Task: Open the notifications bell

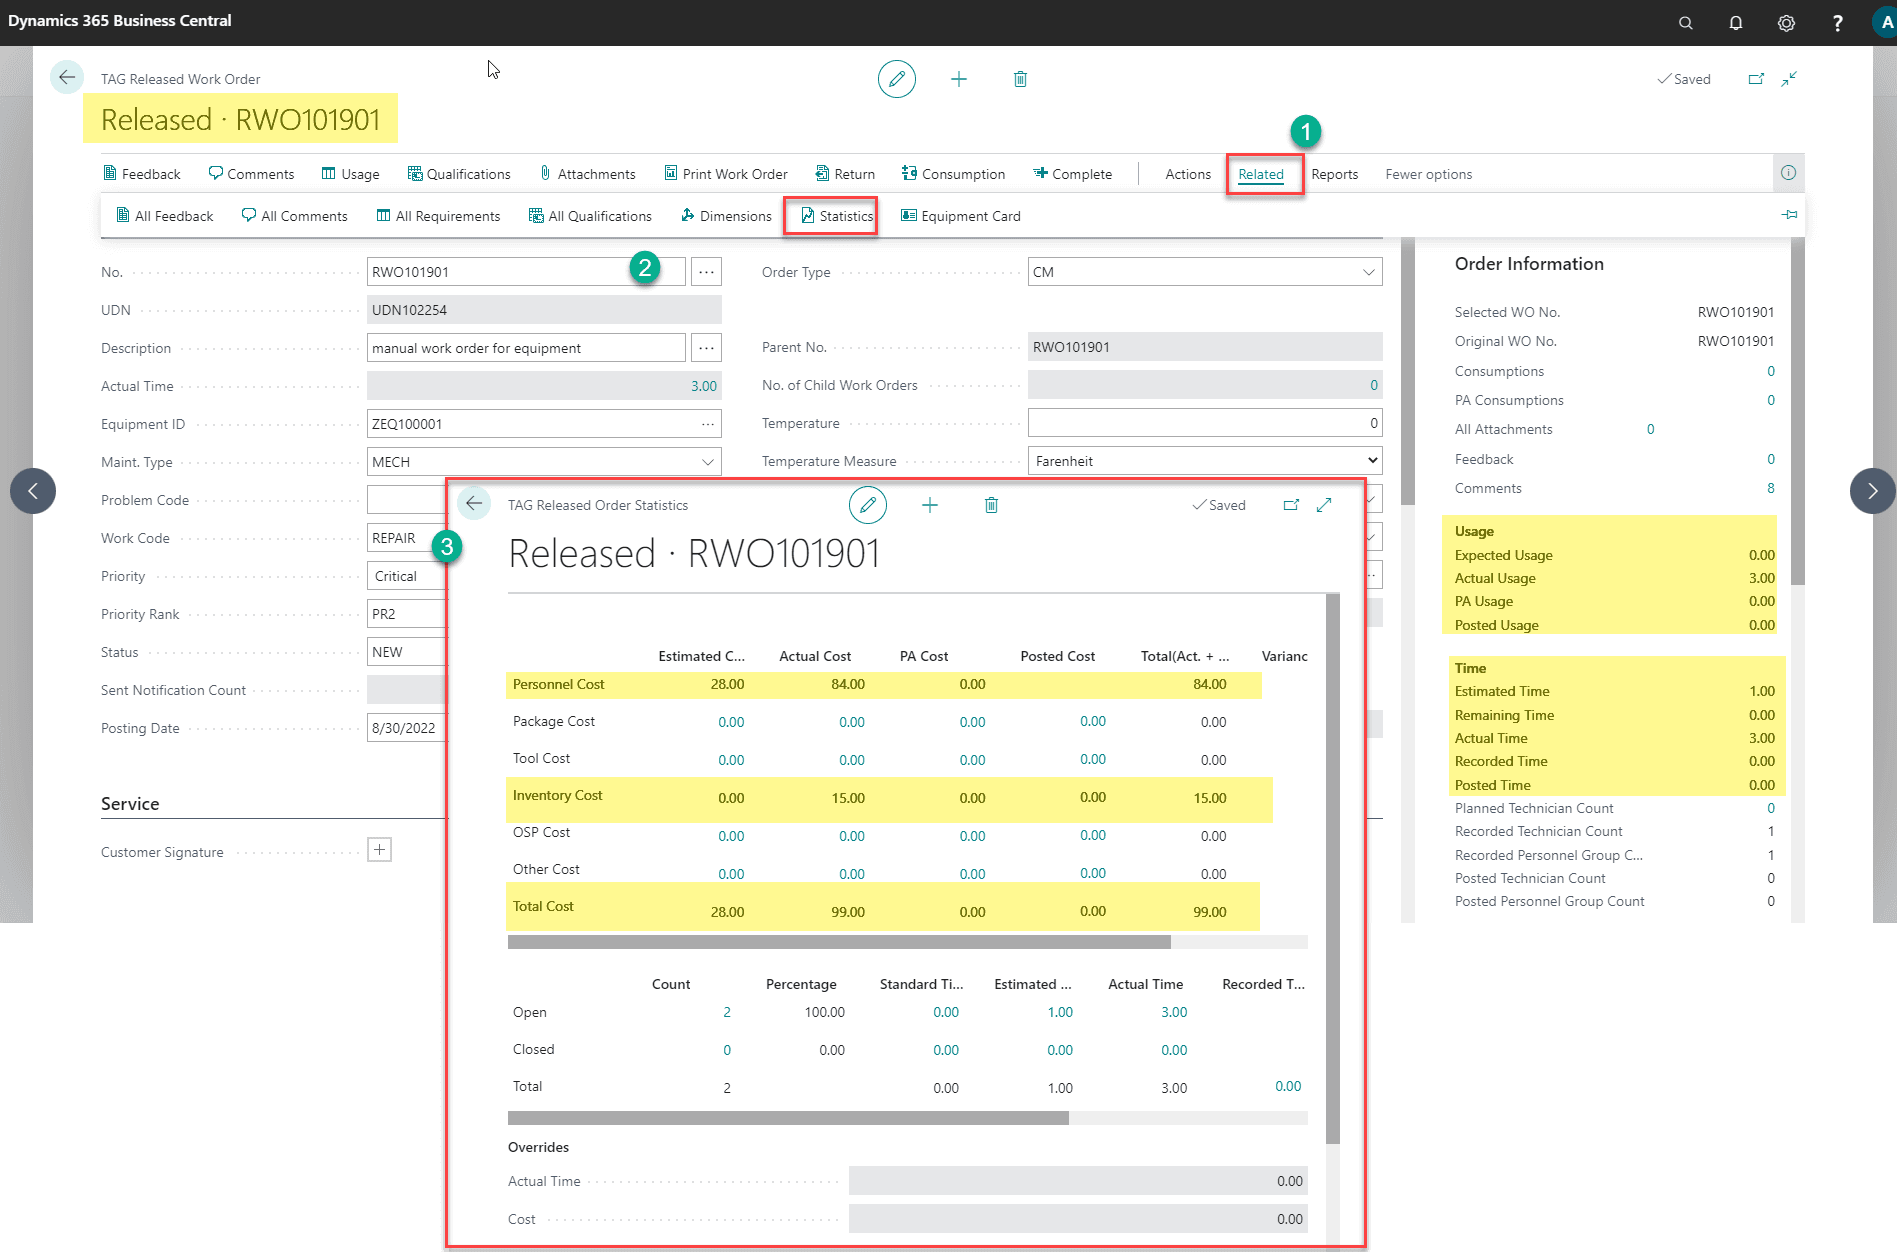Action: tap(1736, 22)
